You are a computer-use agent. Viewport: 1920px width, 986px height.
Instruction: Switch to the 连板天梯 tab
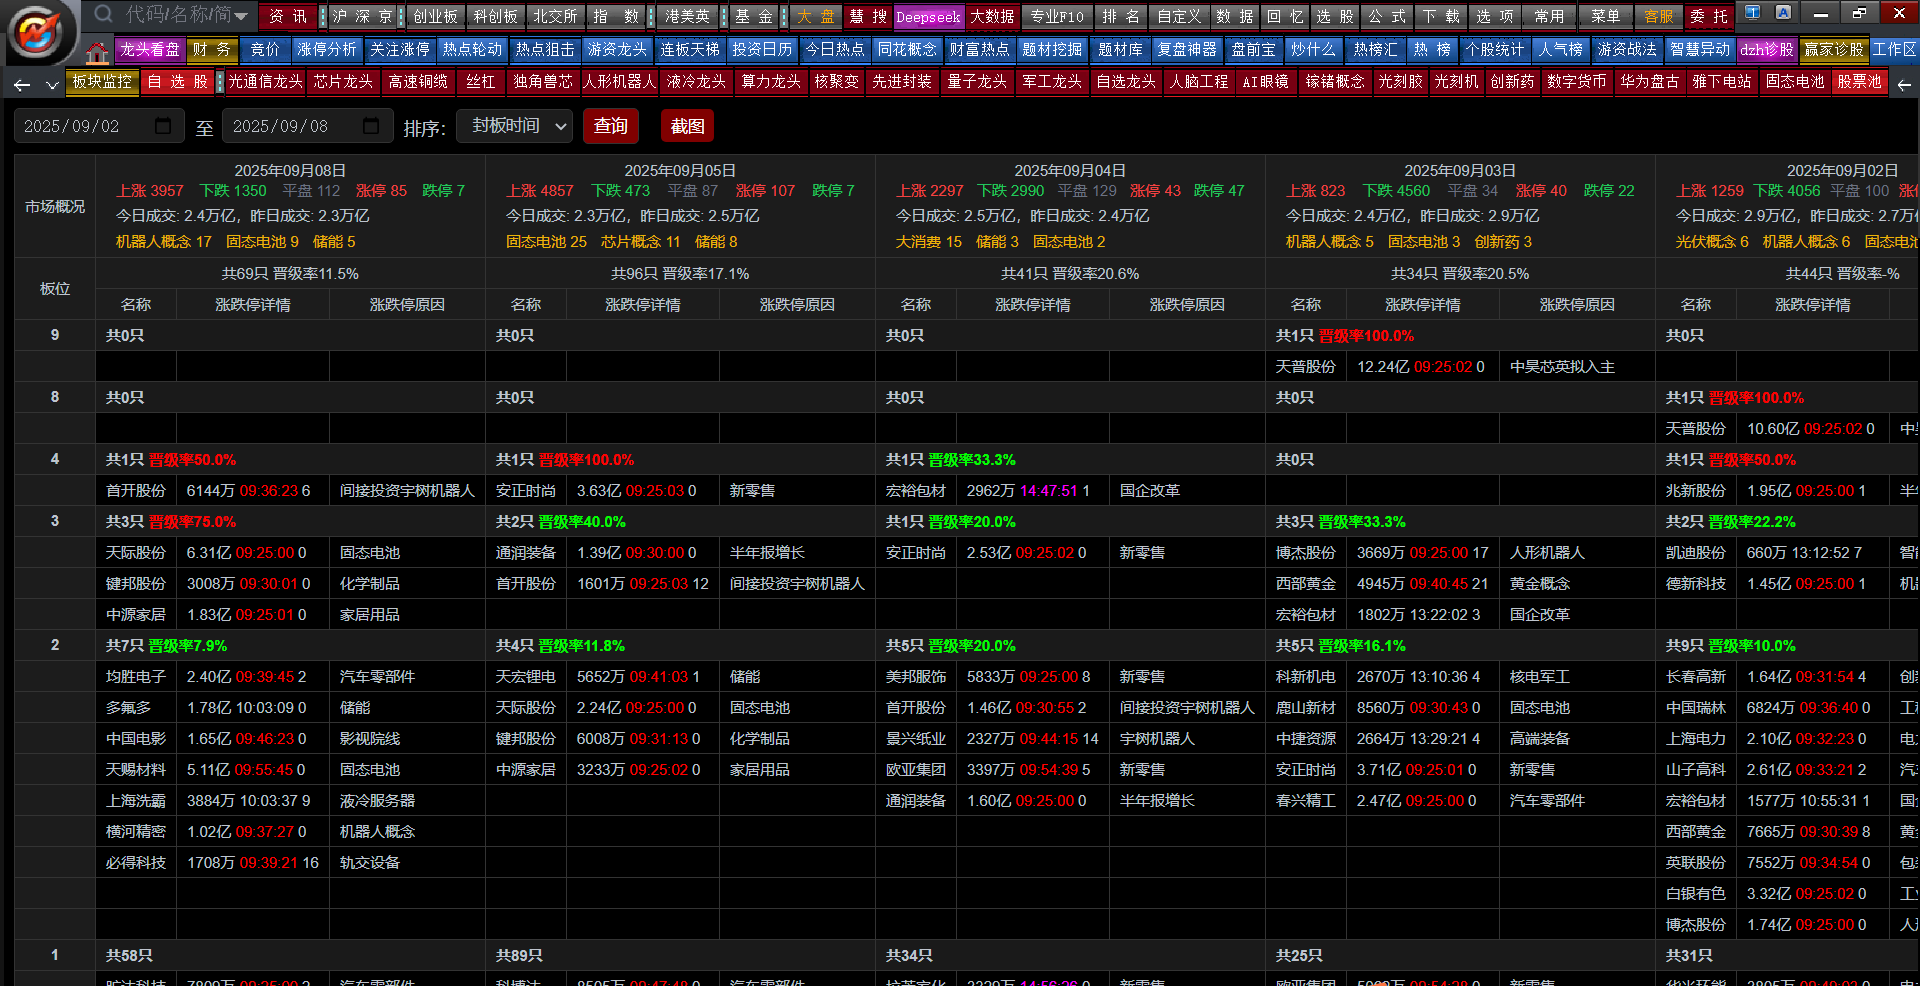(689, 49)
